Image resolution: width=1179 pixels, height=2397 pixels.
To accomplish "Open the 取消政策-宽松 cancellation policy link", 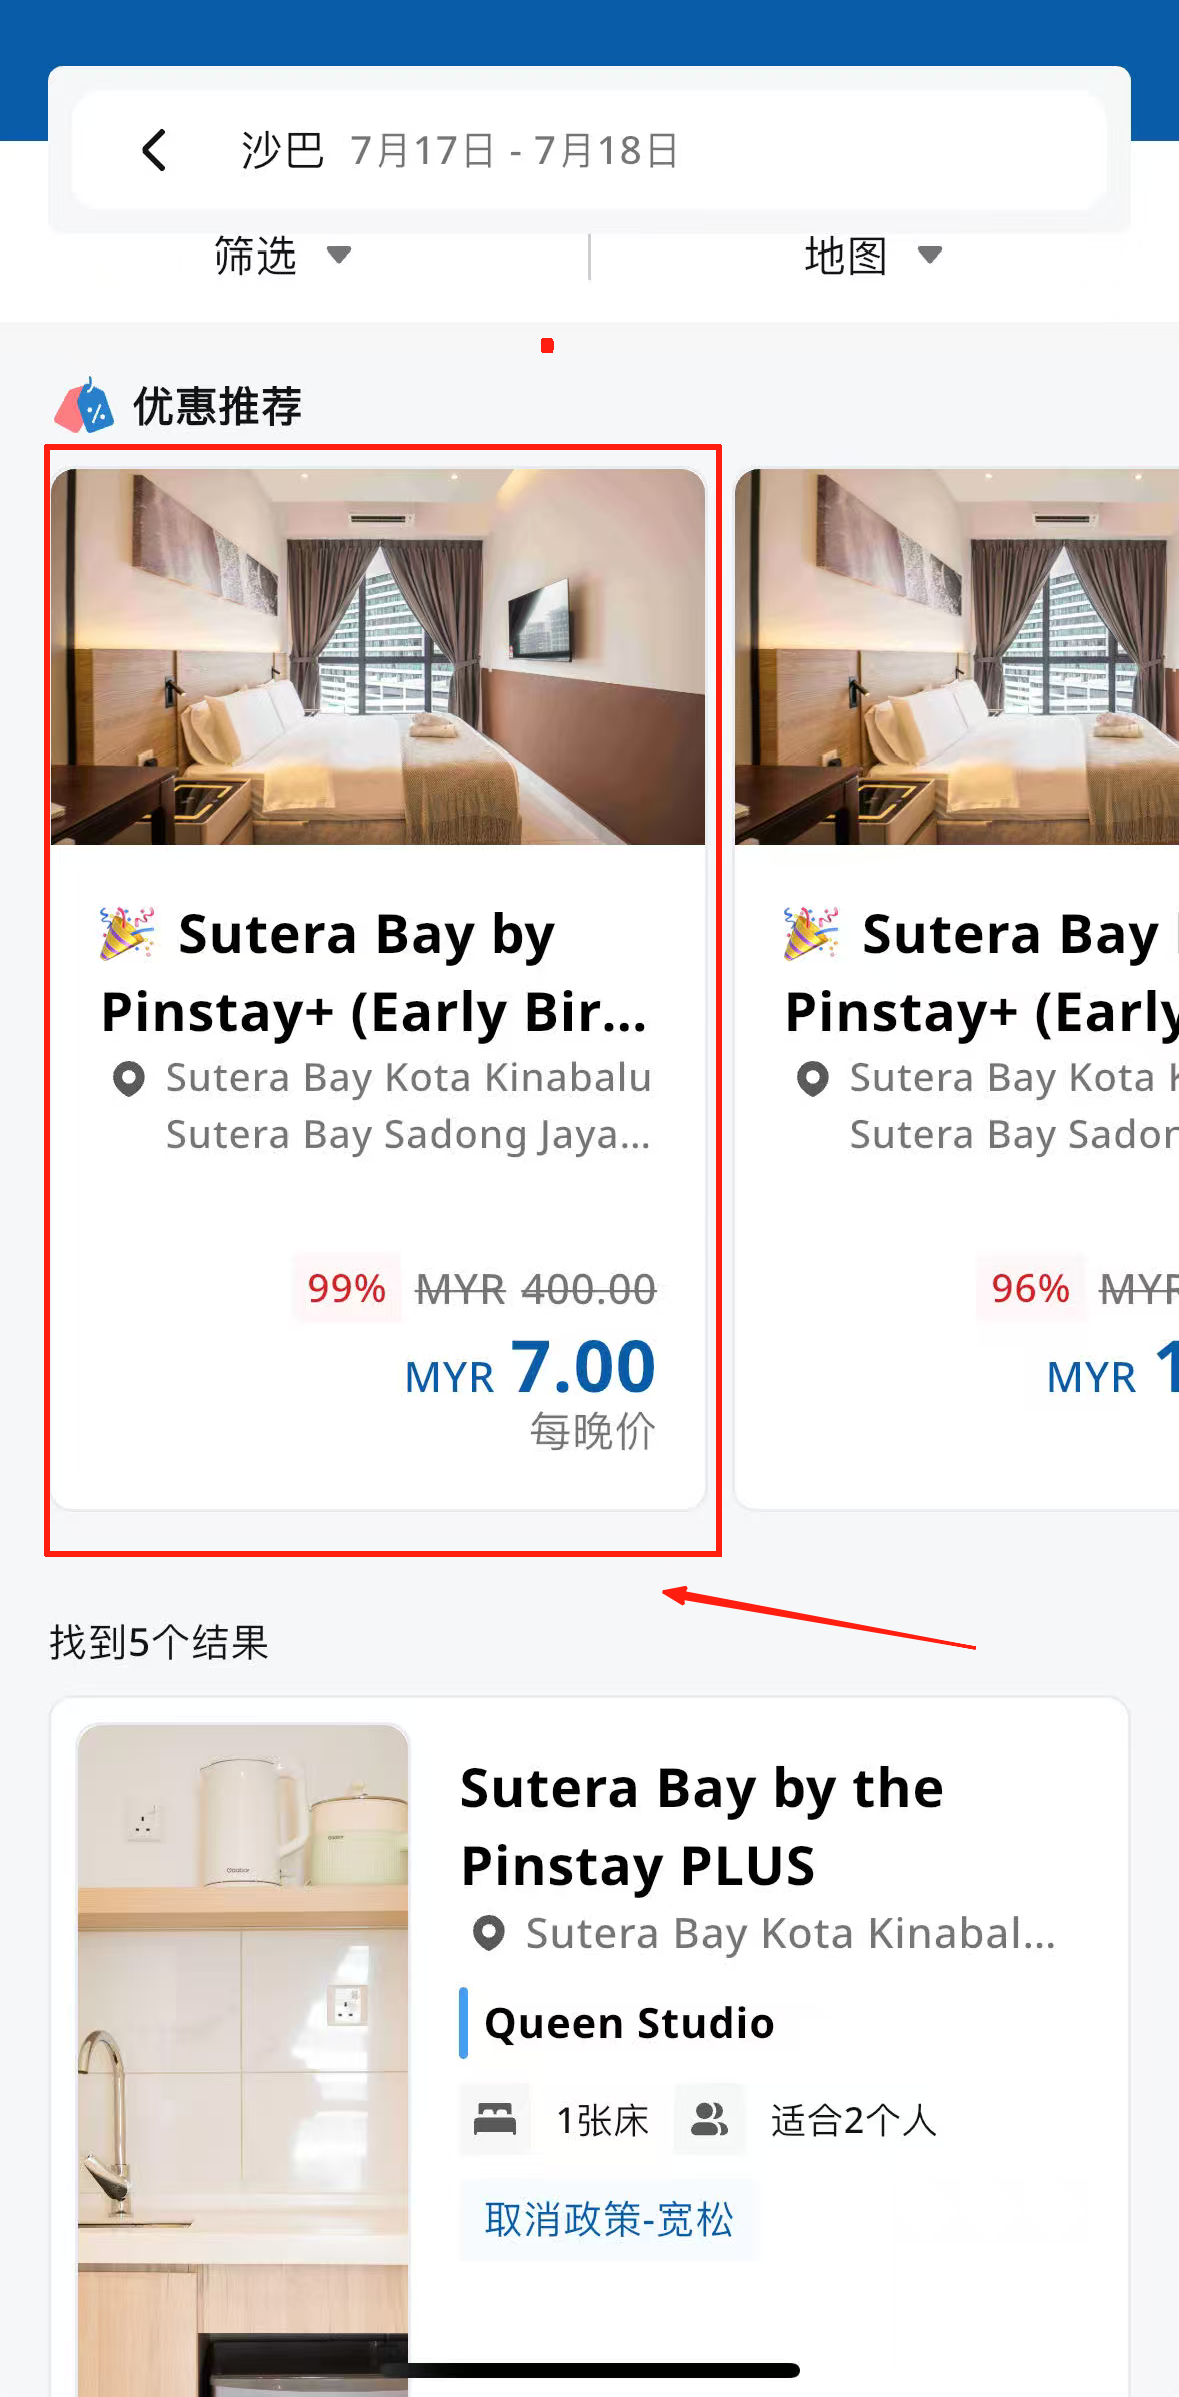I will click(x=608, y=2219).
